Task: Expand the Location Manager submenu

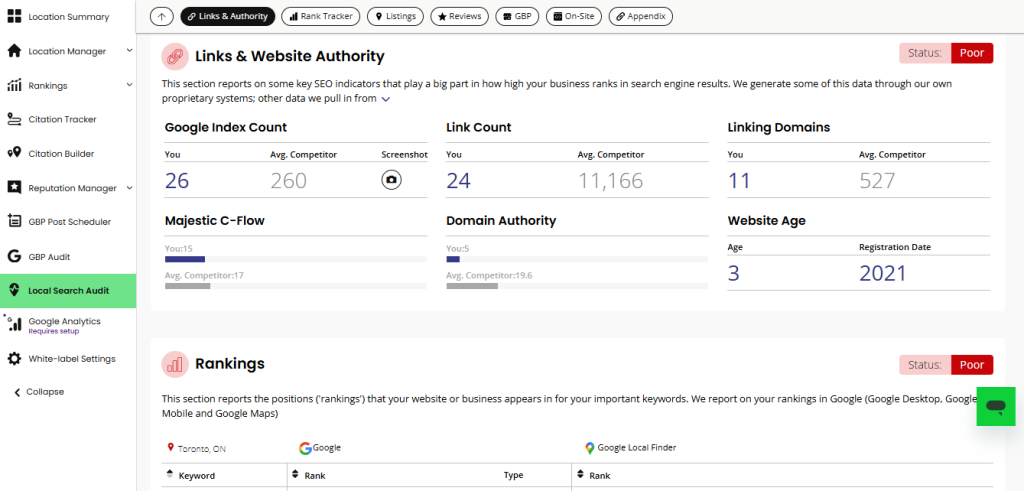Action: tap(129, 51)
